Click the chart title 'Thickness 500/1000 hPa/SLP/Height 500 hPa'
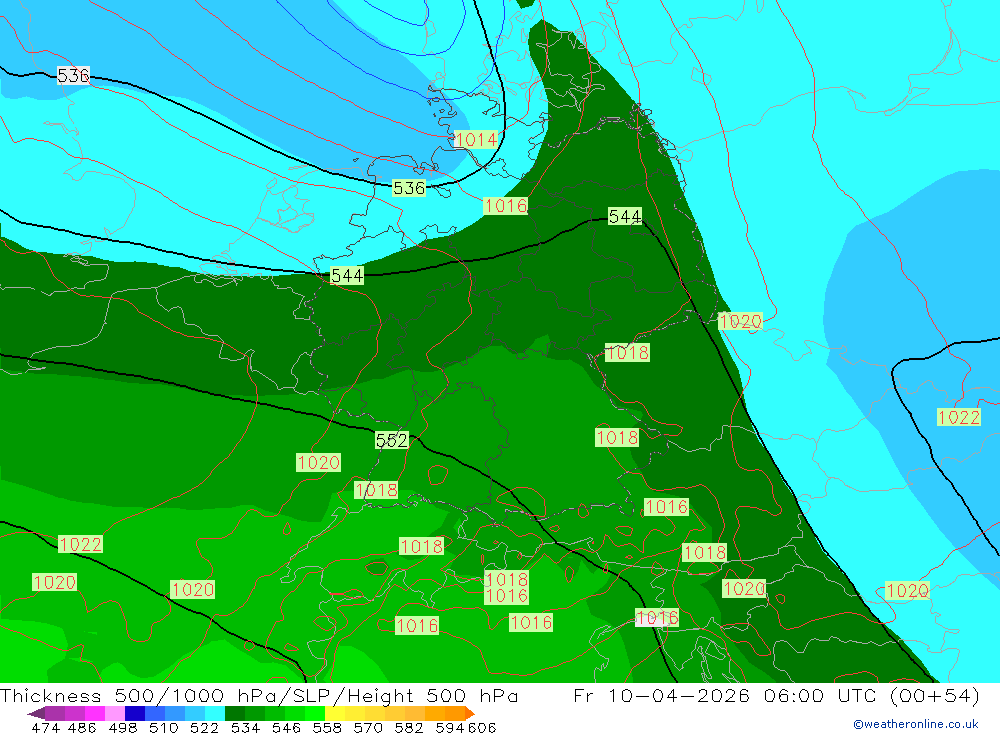The width and height of the screenshot is (1000, 733). [x=259, y=695]
